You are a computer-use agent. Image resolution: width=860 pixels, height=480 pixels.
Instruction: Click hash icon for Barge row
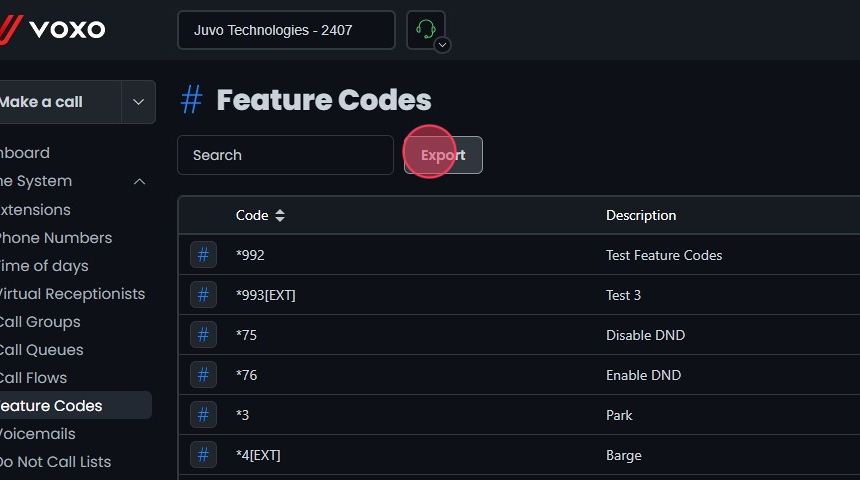(x=203, y=455)
